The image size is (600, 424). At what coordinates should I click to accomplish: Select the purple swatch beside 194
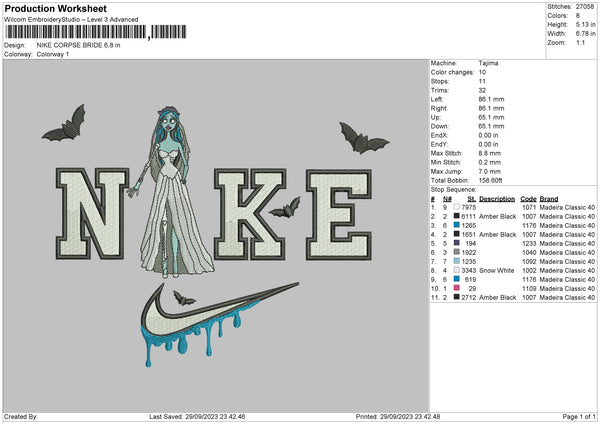click(457, 243)
